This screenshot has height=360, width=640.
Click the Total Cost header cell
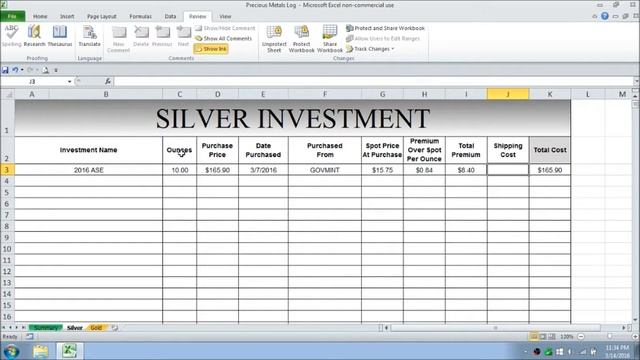pyautogui.click(x=550, y=150)
